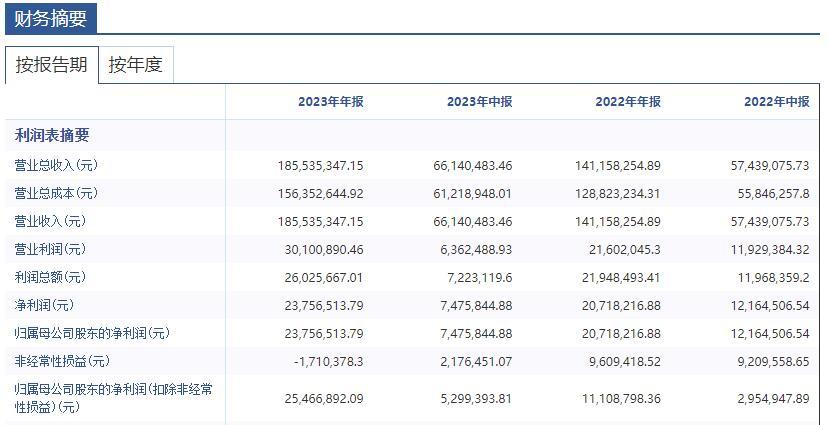
Task: Select the value 26,025,667.01
Action: [x=324, y=278]
